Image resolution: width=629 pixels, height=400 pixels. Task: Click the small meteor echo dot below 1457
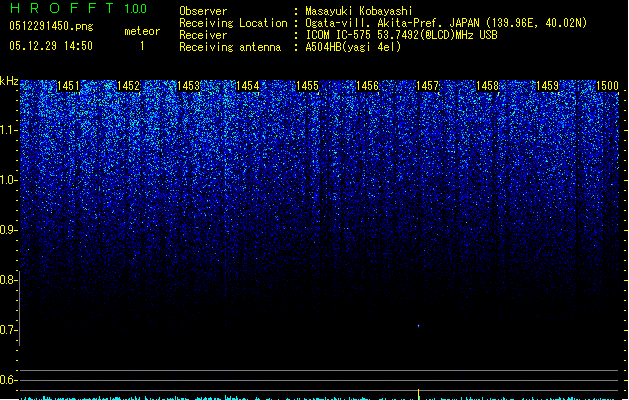(x=418, y=325)
